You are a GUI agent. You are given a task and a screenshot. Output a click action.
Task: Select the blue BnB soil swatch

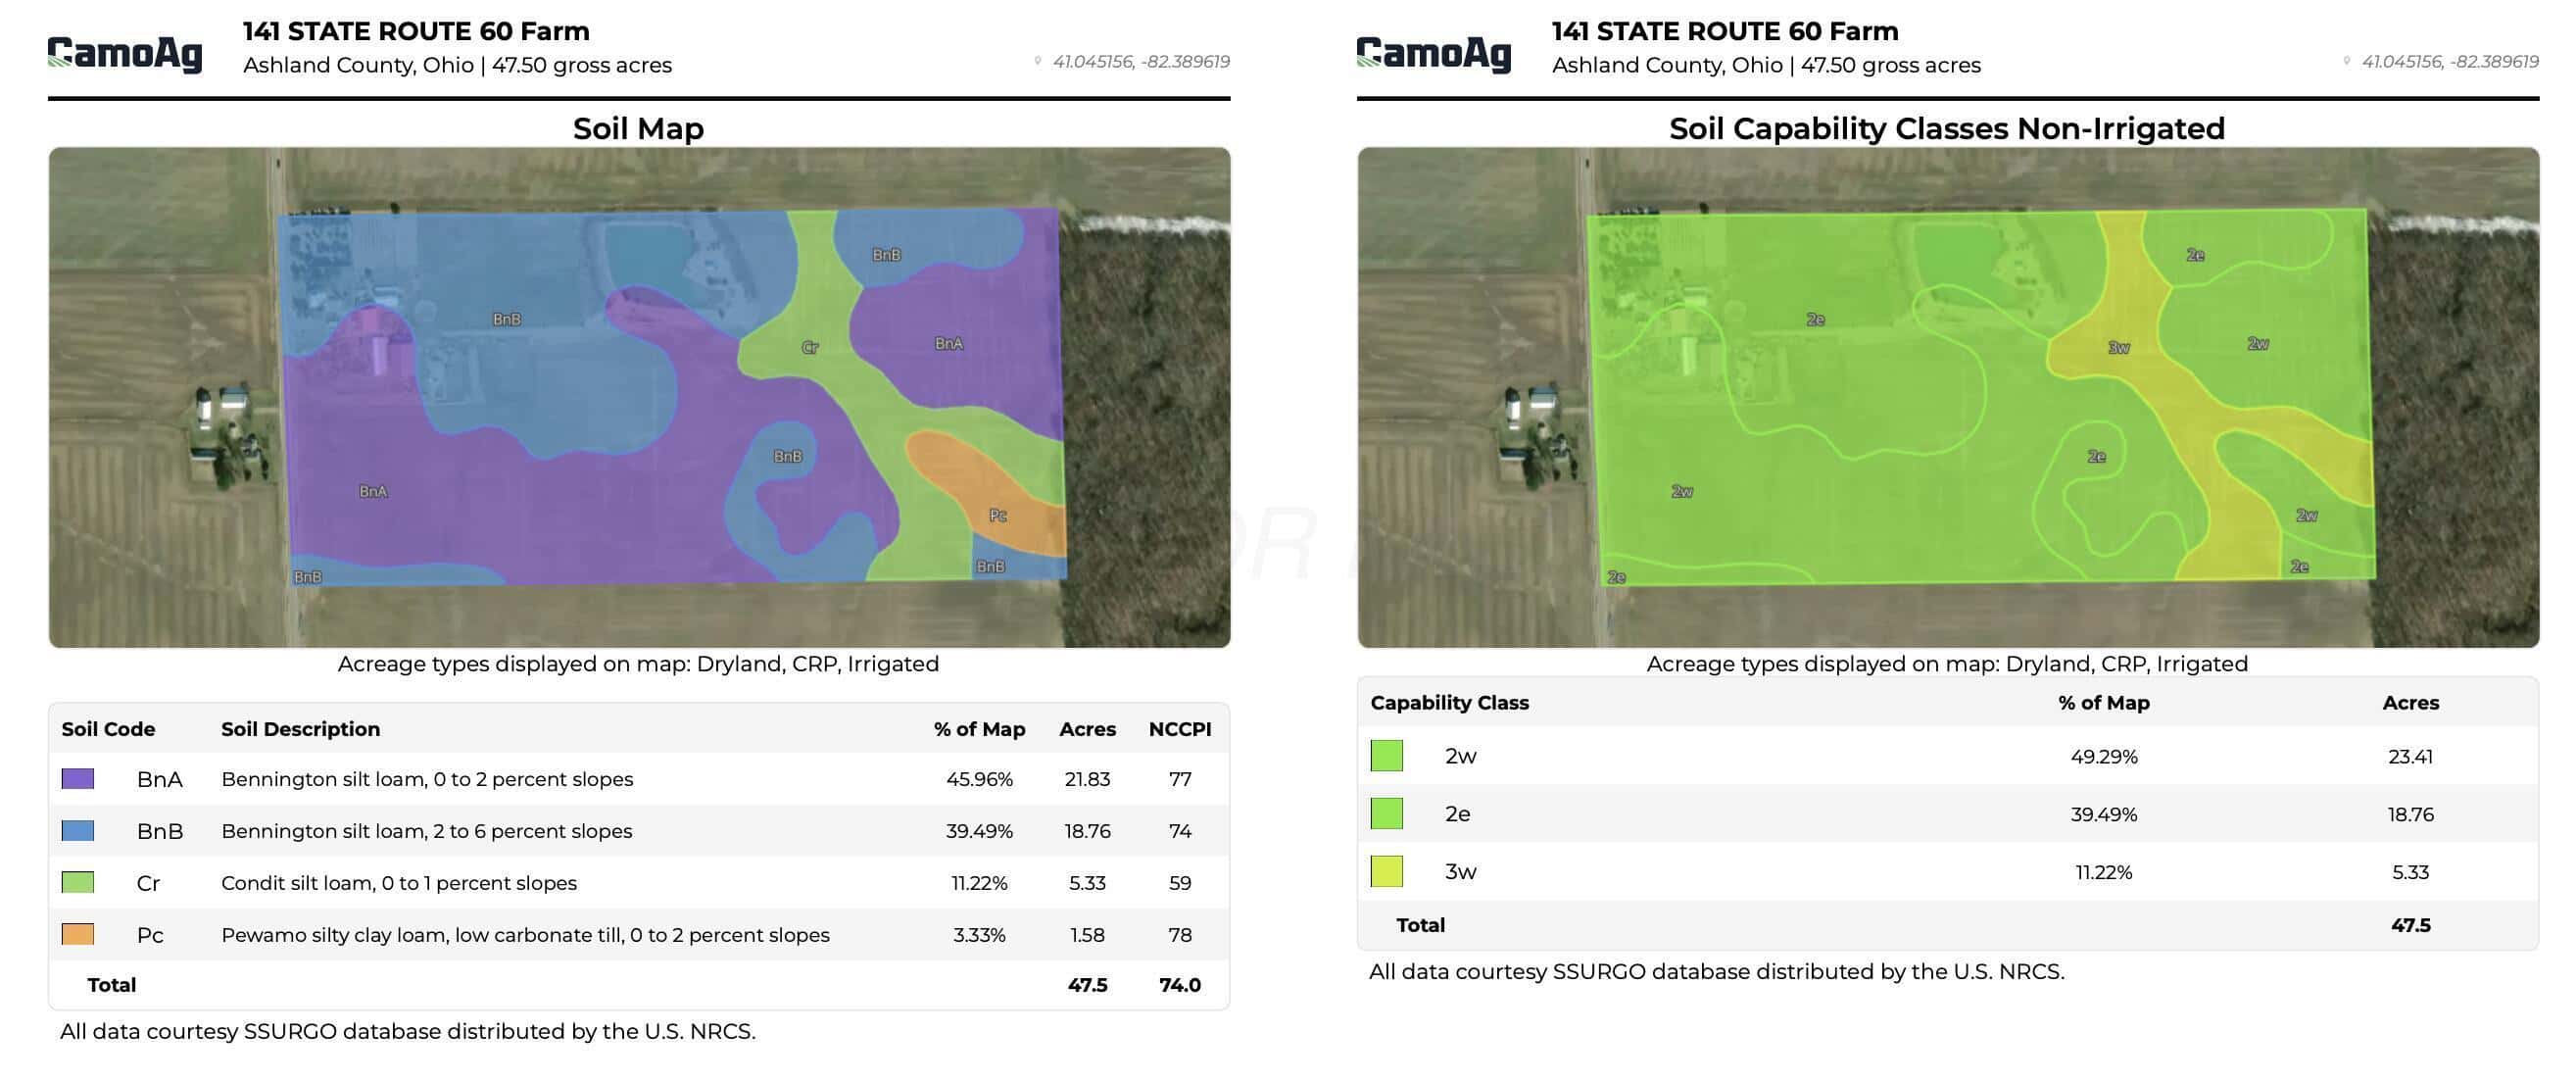coord(78,831)
